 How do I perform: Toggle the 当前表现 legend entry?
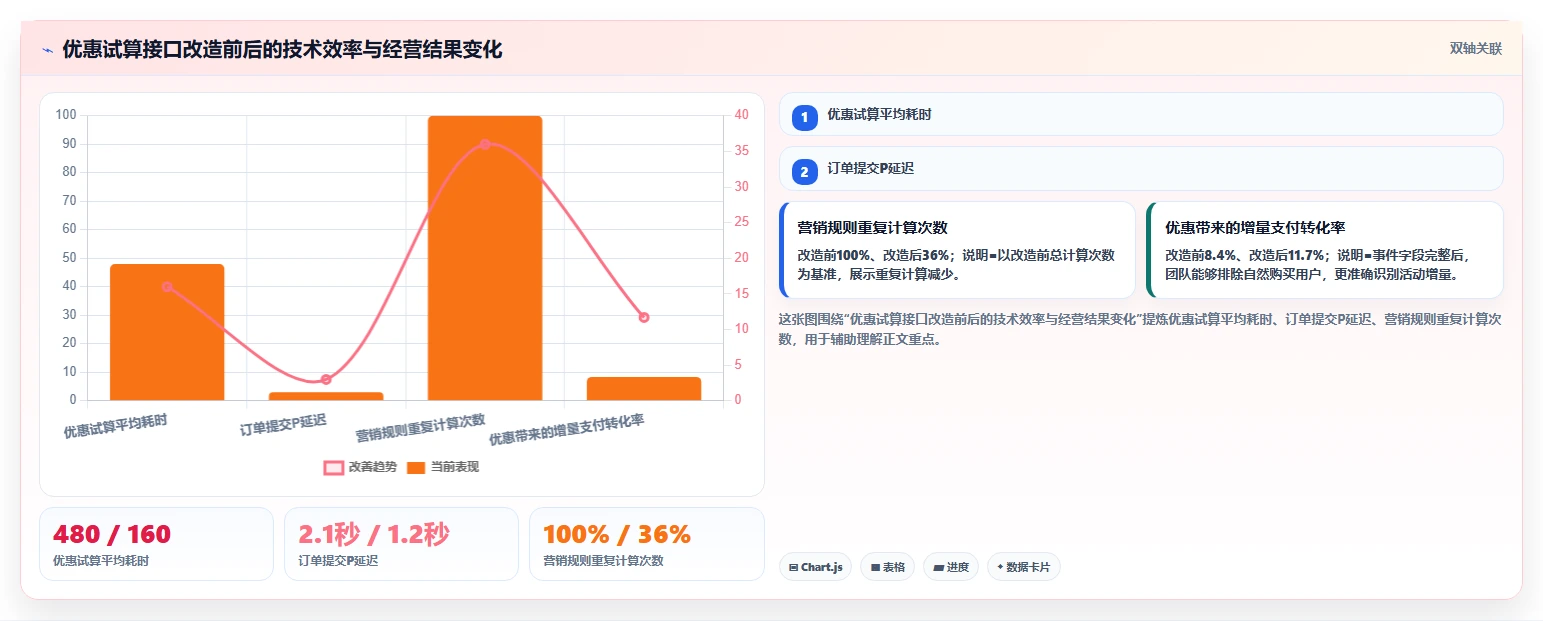[x=443, y=467]
